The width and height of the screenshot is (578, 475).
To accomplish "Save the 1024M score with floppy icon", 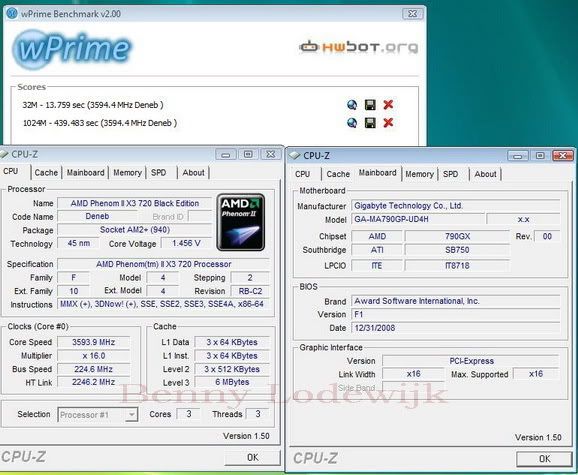I will tap(370, 123).
